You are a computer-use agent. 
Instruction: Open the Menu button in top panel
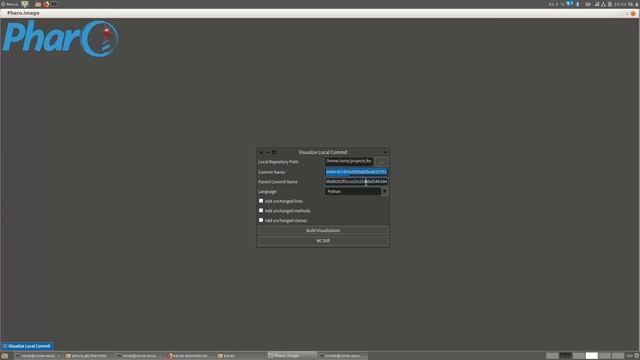pyautogui.click(x=9, y=4)
